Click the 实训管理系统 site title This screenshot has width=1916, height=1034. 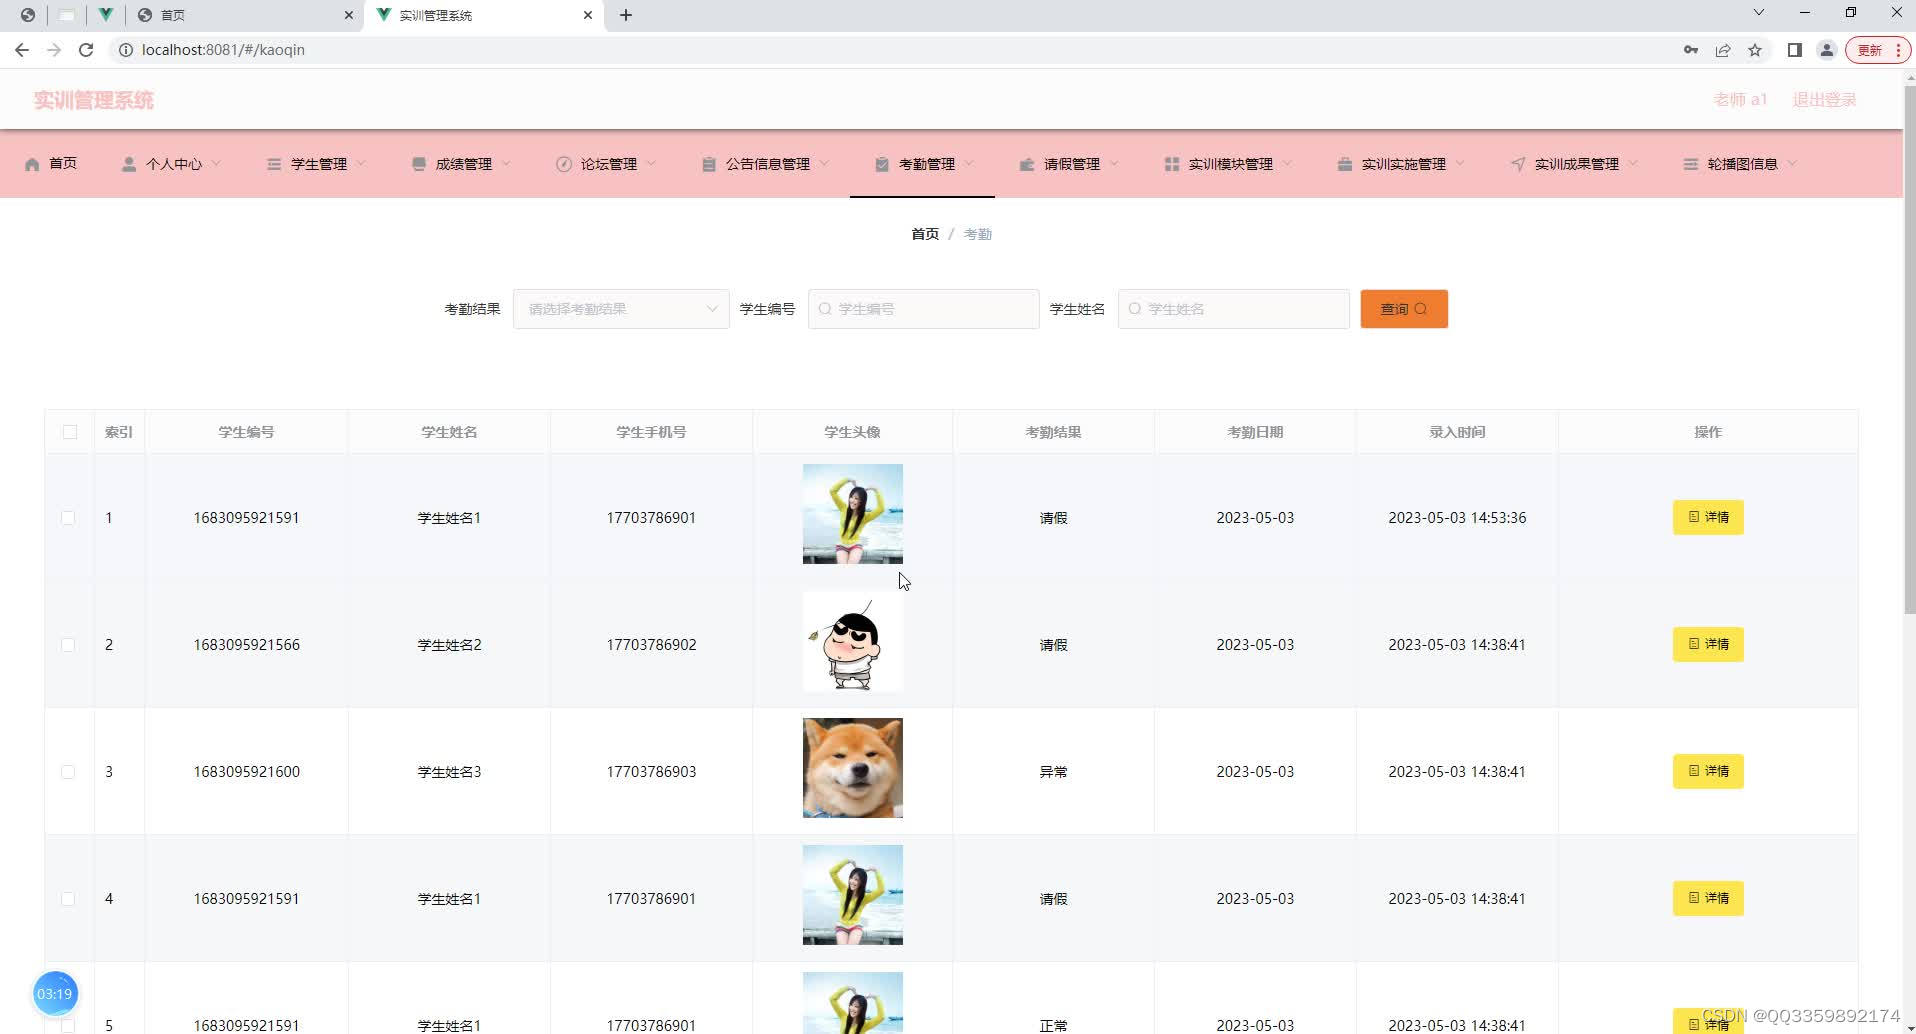pyautogui.click(x=94, y=100)
